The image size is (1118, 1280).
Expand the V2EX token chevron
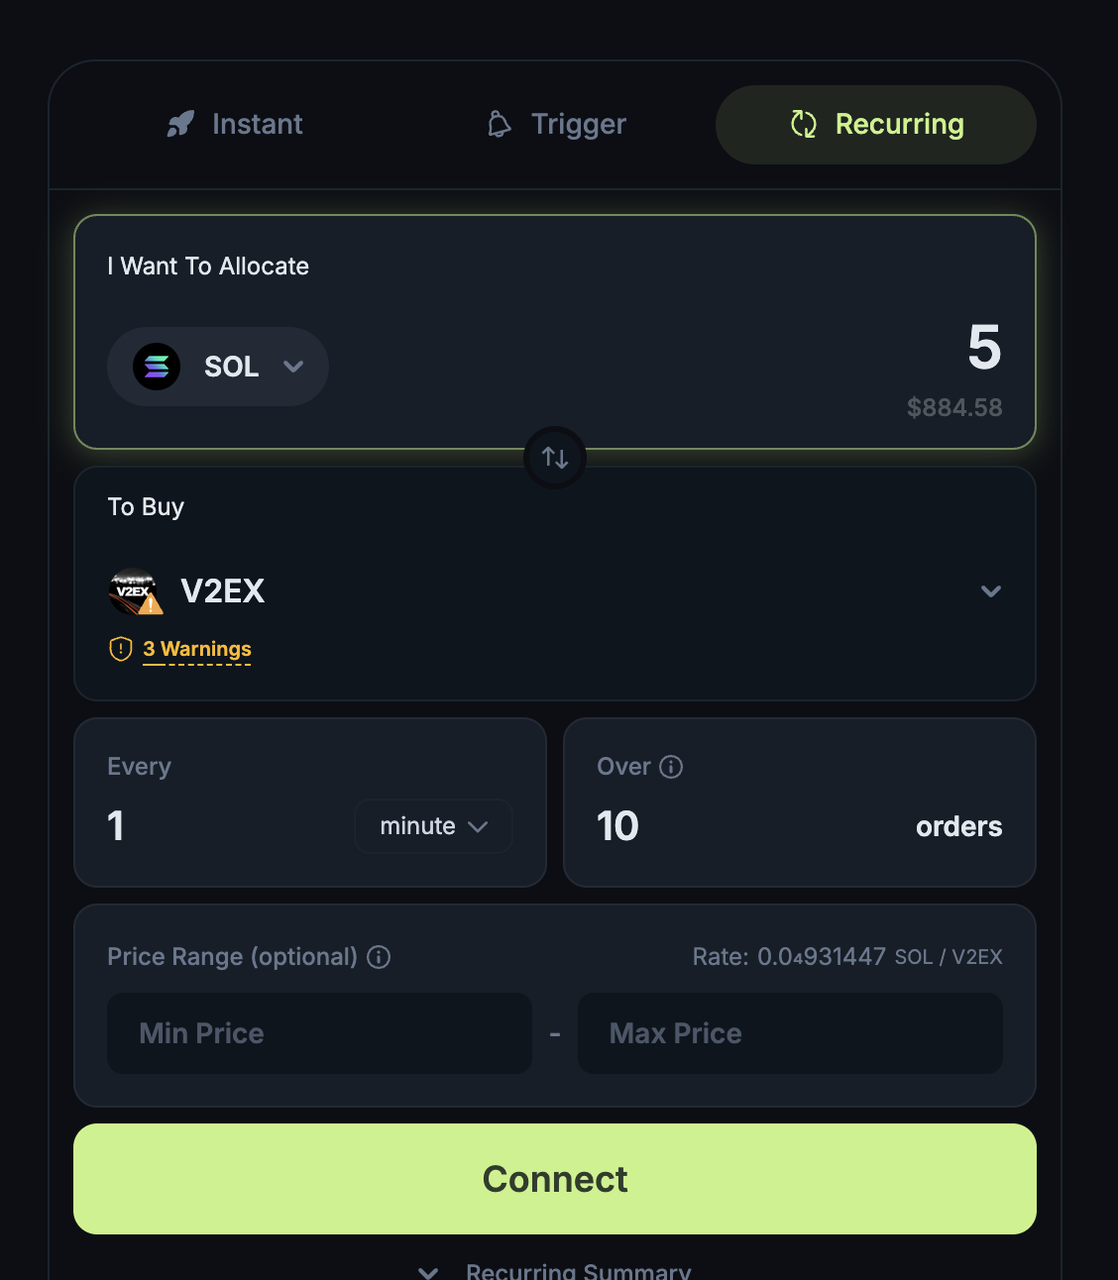click(x=990, y=591)
